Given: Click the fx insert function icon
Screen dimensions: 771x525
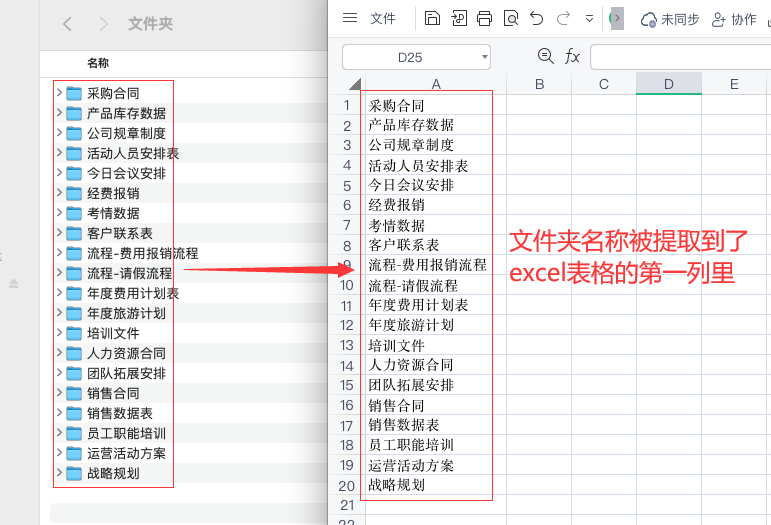Looking at the screenshot, I should [x=572, y=56].
